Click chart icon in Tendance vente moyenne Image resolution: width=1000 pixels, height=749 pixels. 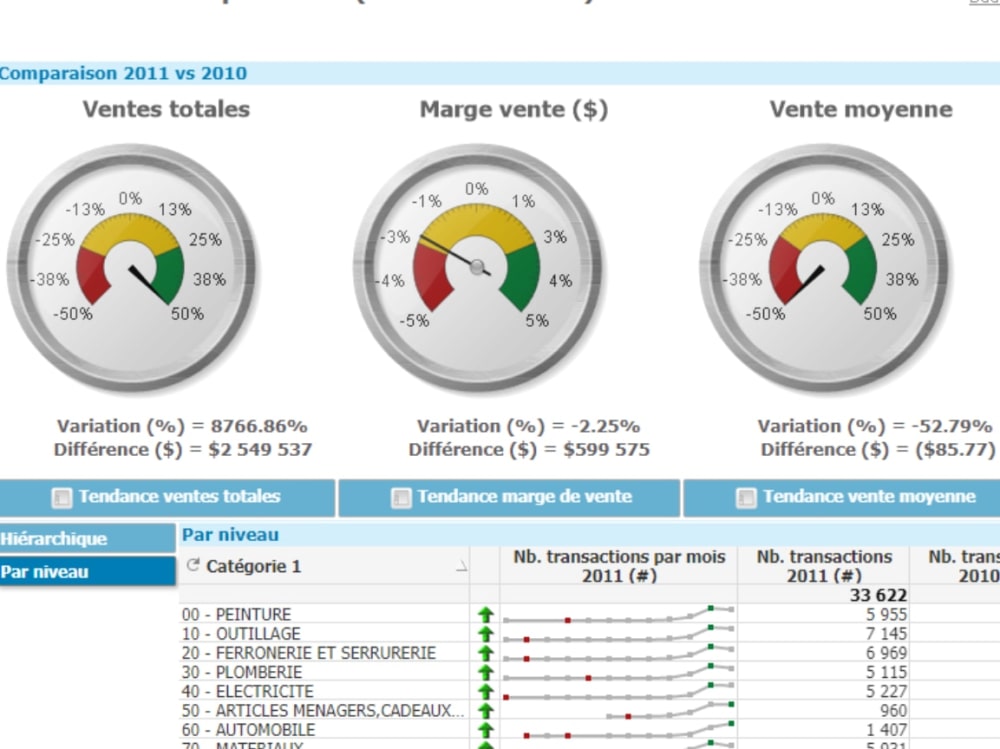[746, 498]
